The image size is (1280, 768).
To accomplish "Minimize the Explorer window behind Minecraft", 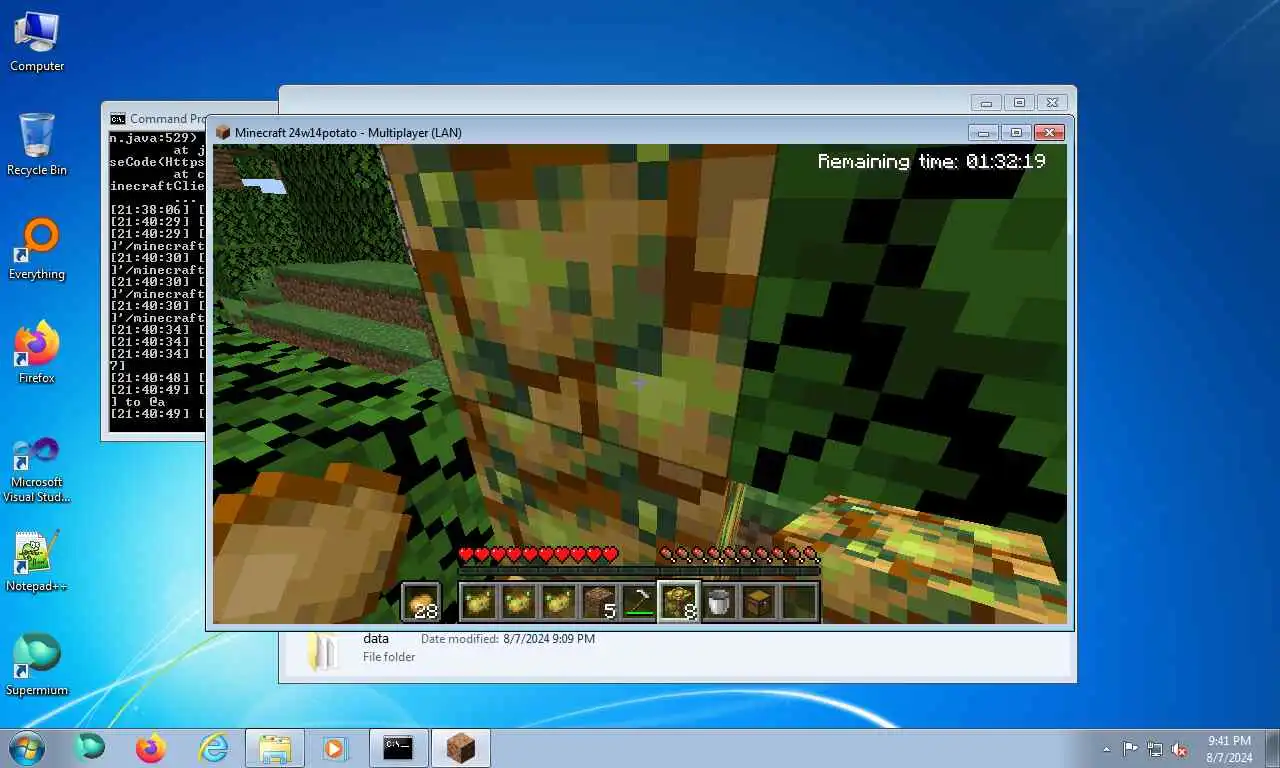I will pyautogui.click(x=986, y=102).
